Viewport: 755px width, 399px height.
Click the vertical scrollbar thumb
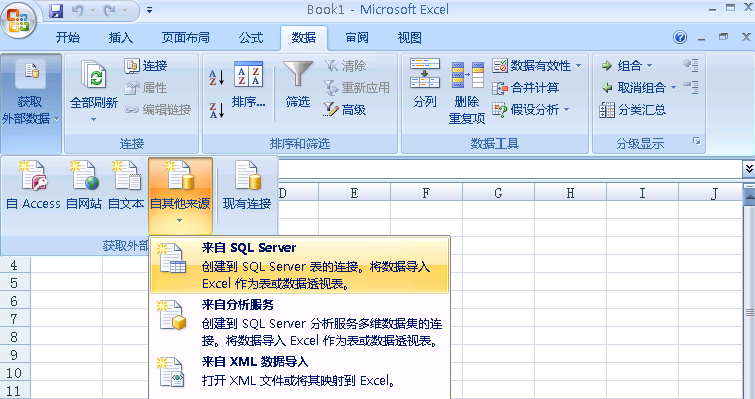750,313
